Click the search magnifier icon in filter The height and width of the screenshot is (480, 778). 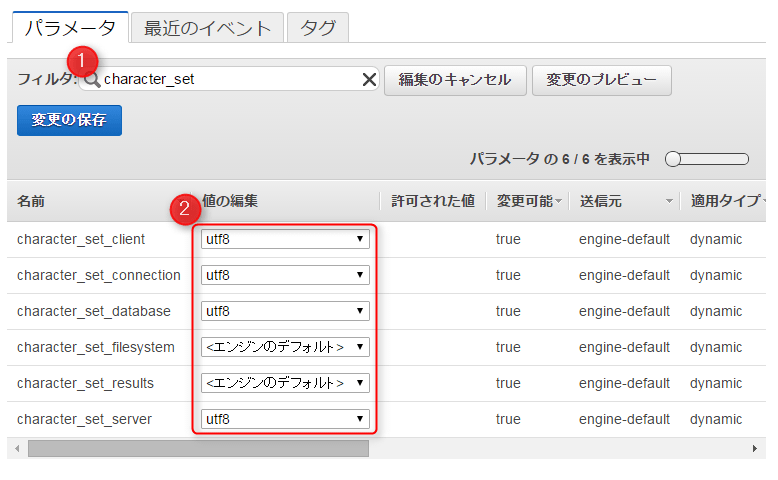tap(93, 80)
